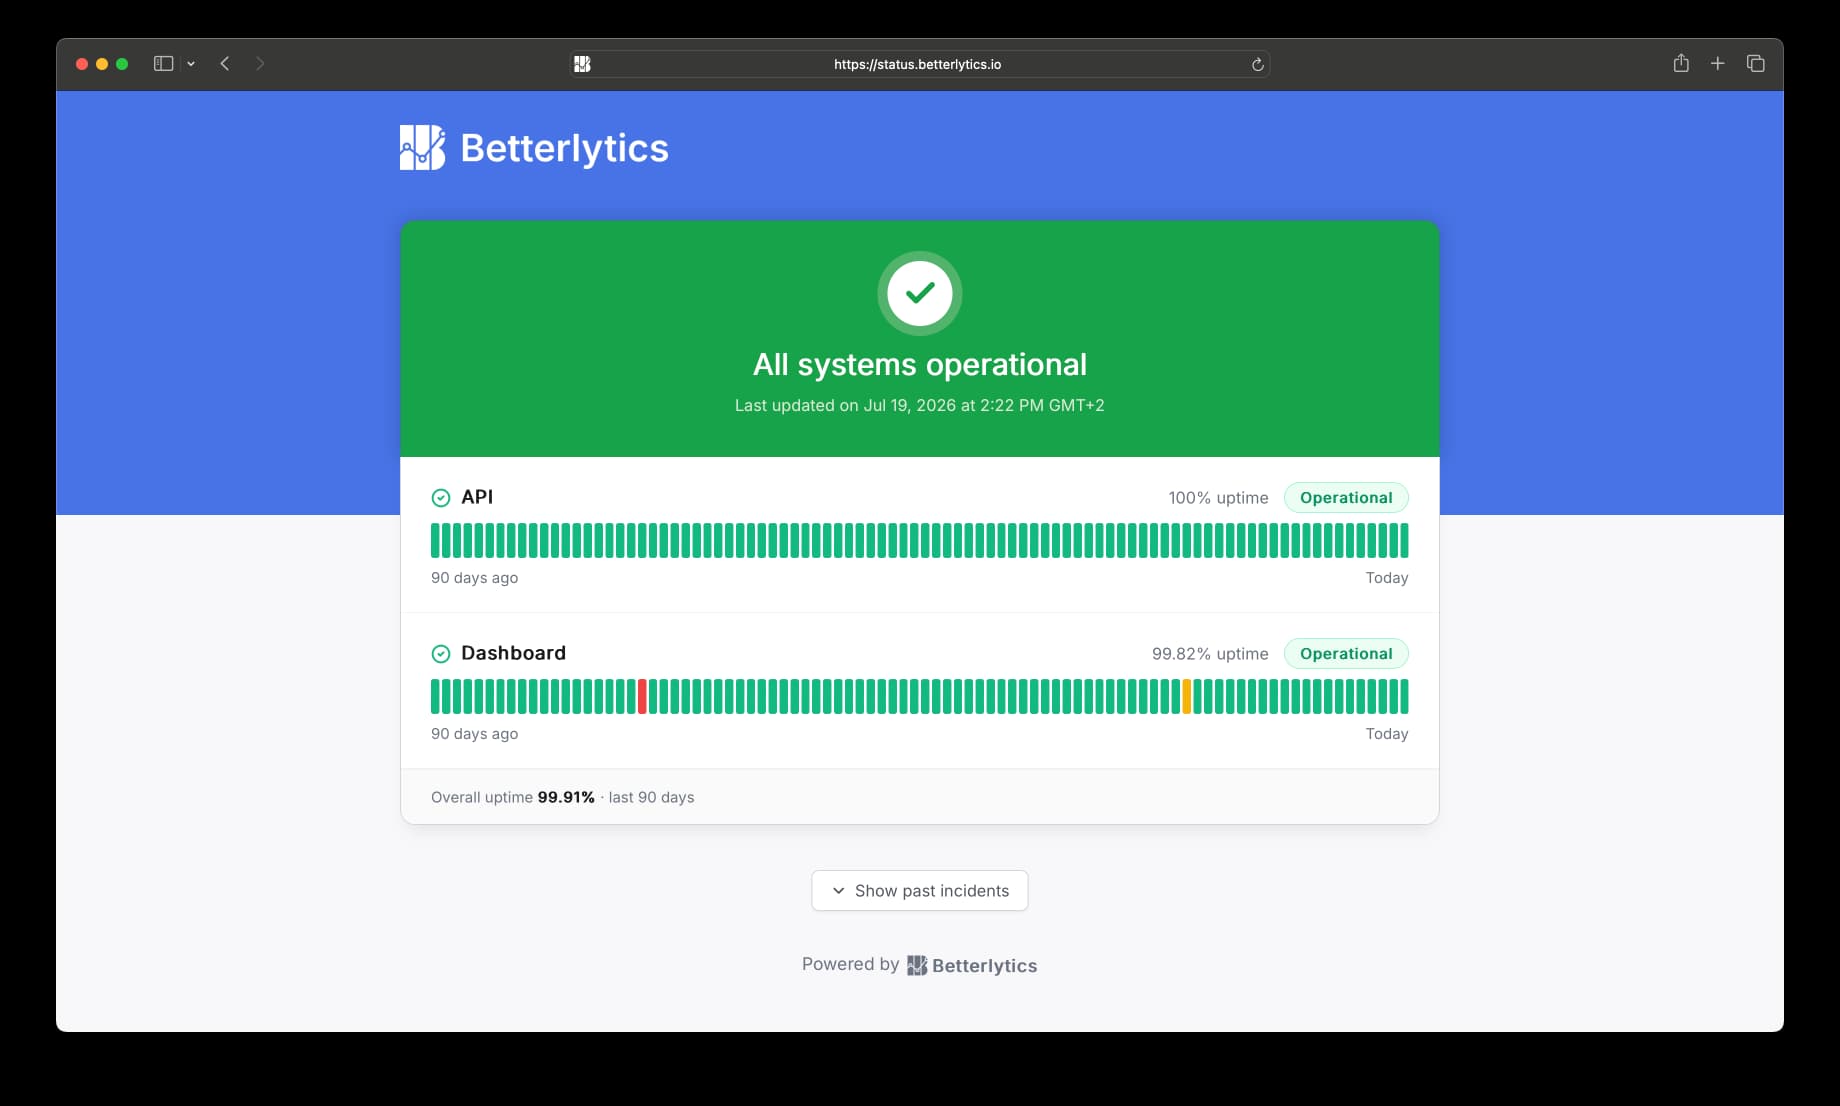The image size is (1840, 1106).
Task: Click the footer Betterlytics logo icon
Action: pos(917,965)
